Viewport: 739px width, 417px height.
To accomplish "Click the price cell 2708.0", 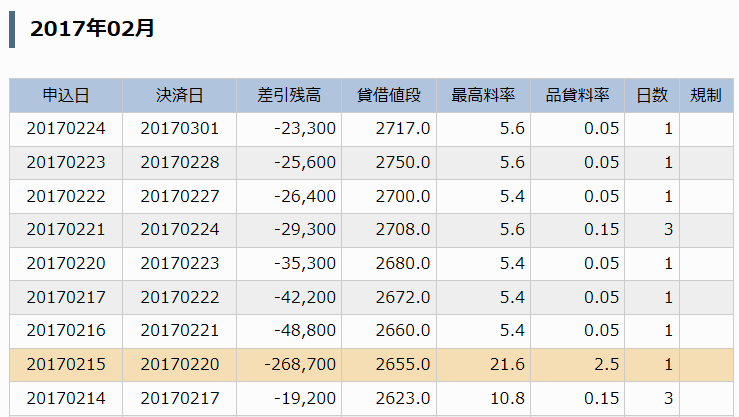I will (x=403, y=229).
